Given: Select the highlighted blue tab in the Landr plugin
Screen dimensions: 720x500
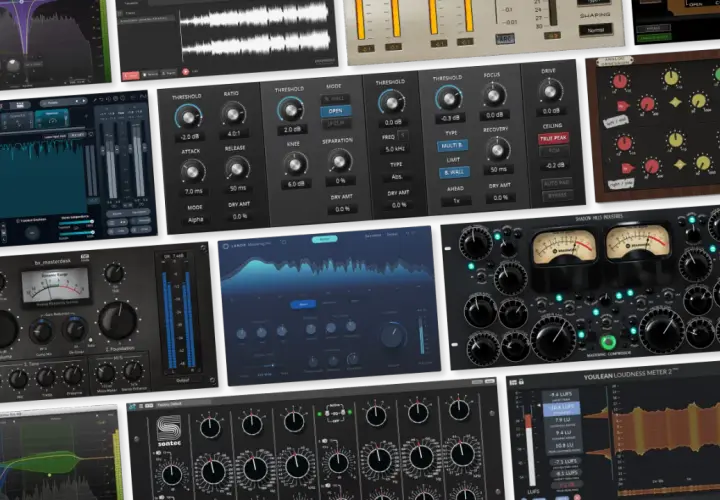Looking at the screenshot, I should (303, 304).
